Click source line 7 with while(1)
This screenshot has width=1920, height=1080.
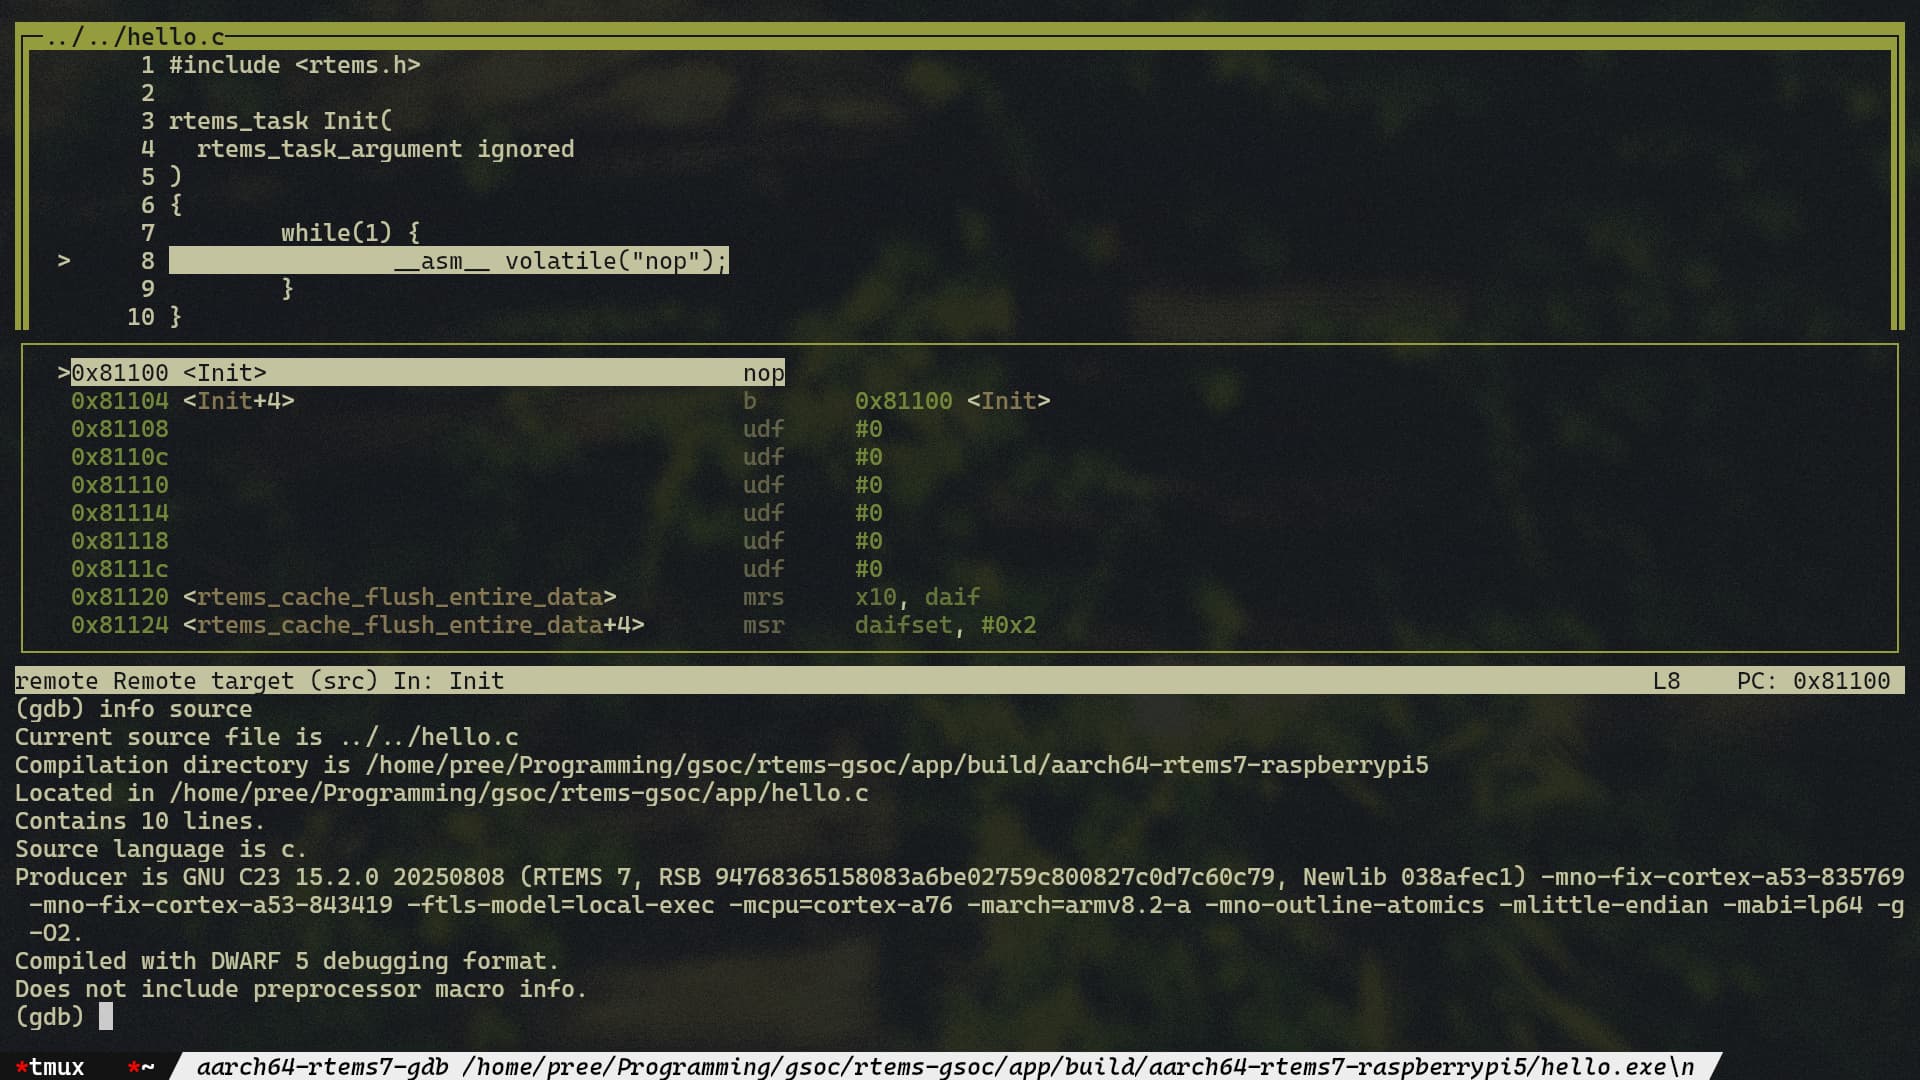coord(350,233)
